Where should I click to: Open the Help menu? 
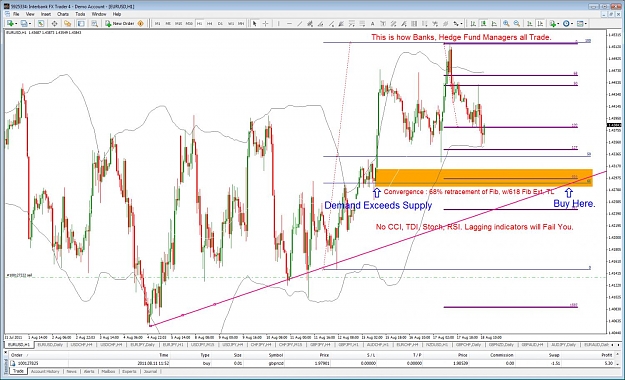116,14
